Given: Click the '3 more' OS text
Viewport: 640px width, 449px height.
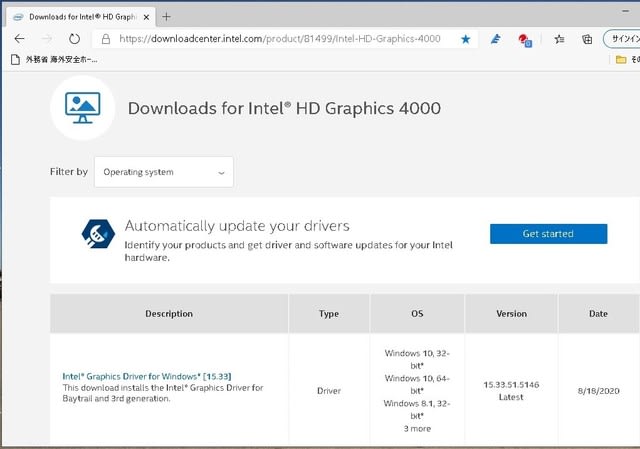Looking at the screenshot, I should click(x=417, y=429).
